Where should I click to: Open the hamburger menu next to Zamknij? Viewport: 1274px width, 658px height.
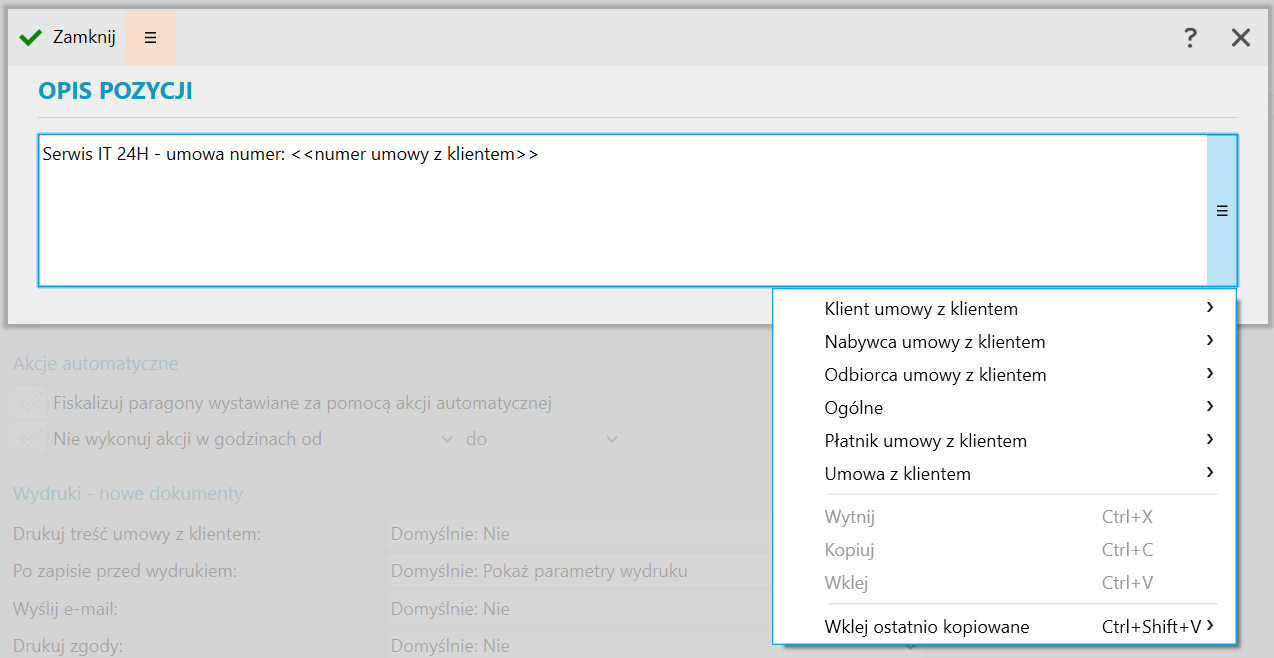point(151,38)
